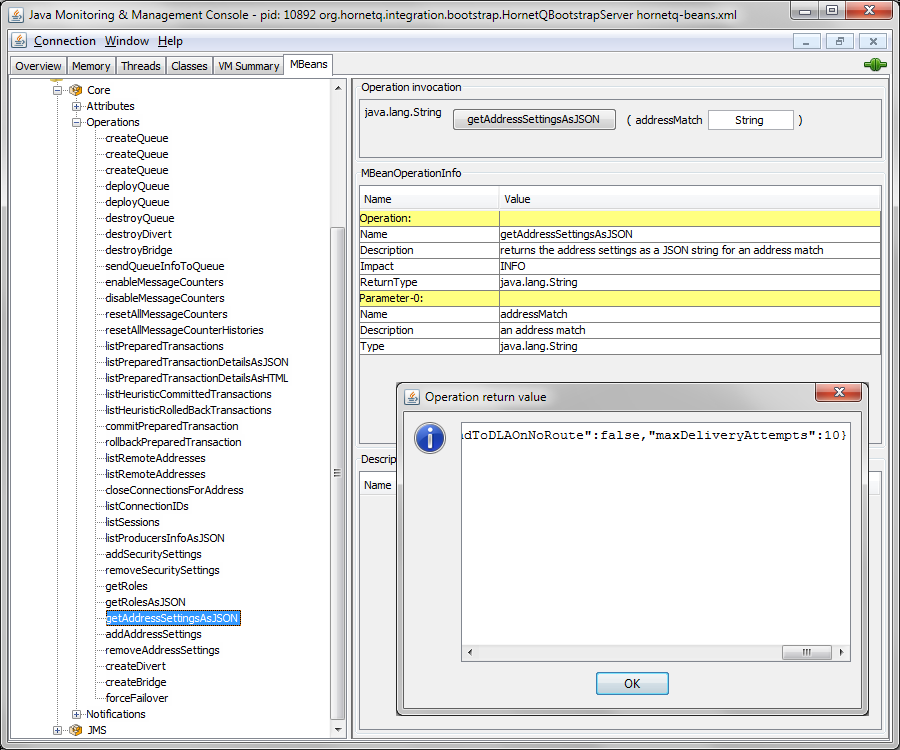The image size is (900, 750).
Task: Select the addAddressSettings operation
Action: 153,634
